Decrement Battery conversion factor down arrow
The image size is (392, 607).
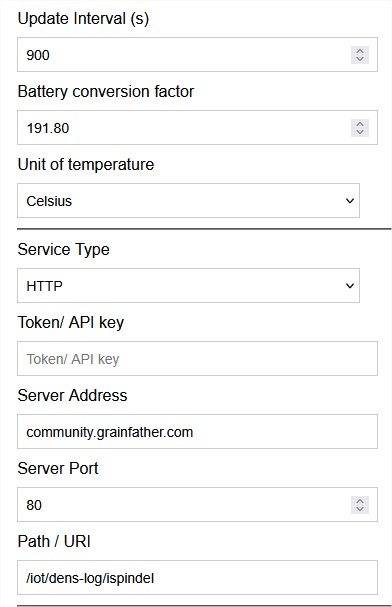pyautogui.click(x=360, y=132)
